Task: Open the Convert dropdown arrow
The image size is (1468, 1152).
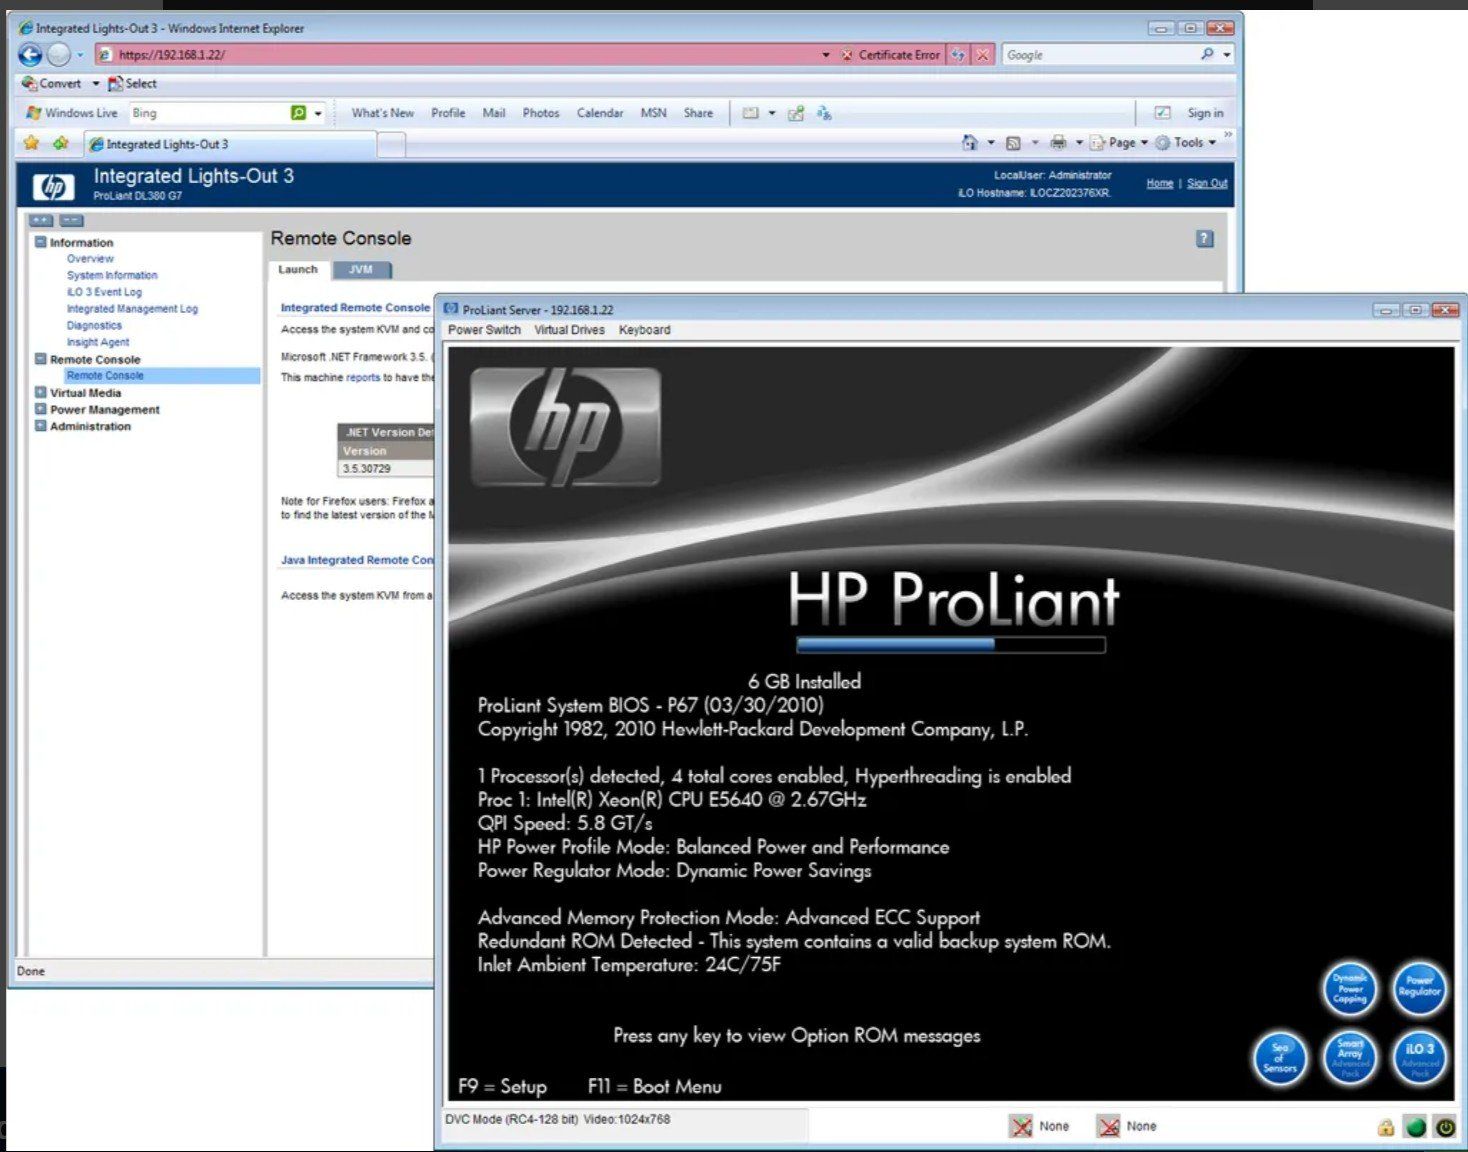Action: [x=96, y=84]
